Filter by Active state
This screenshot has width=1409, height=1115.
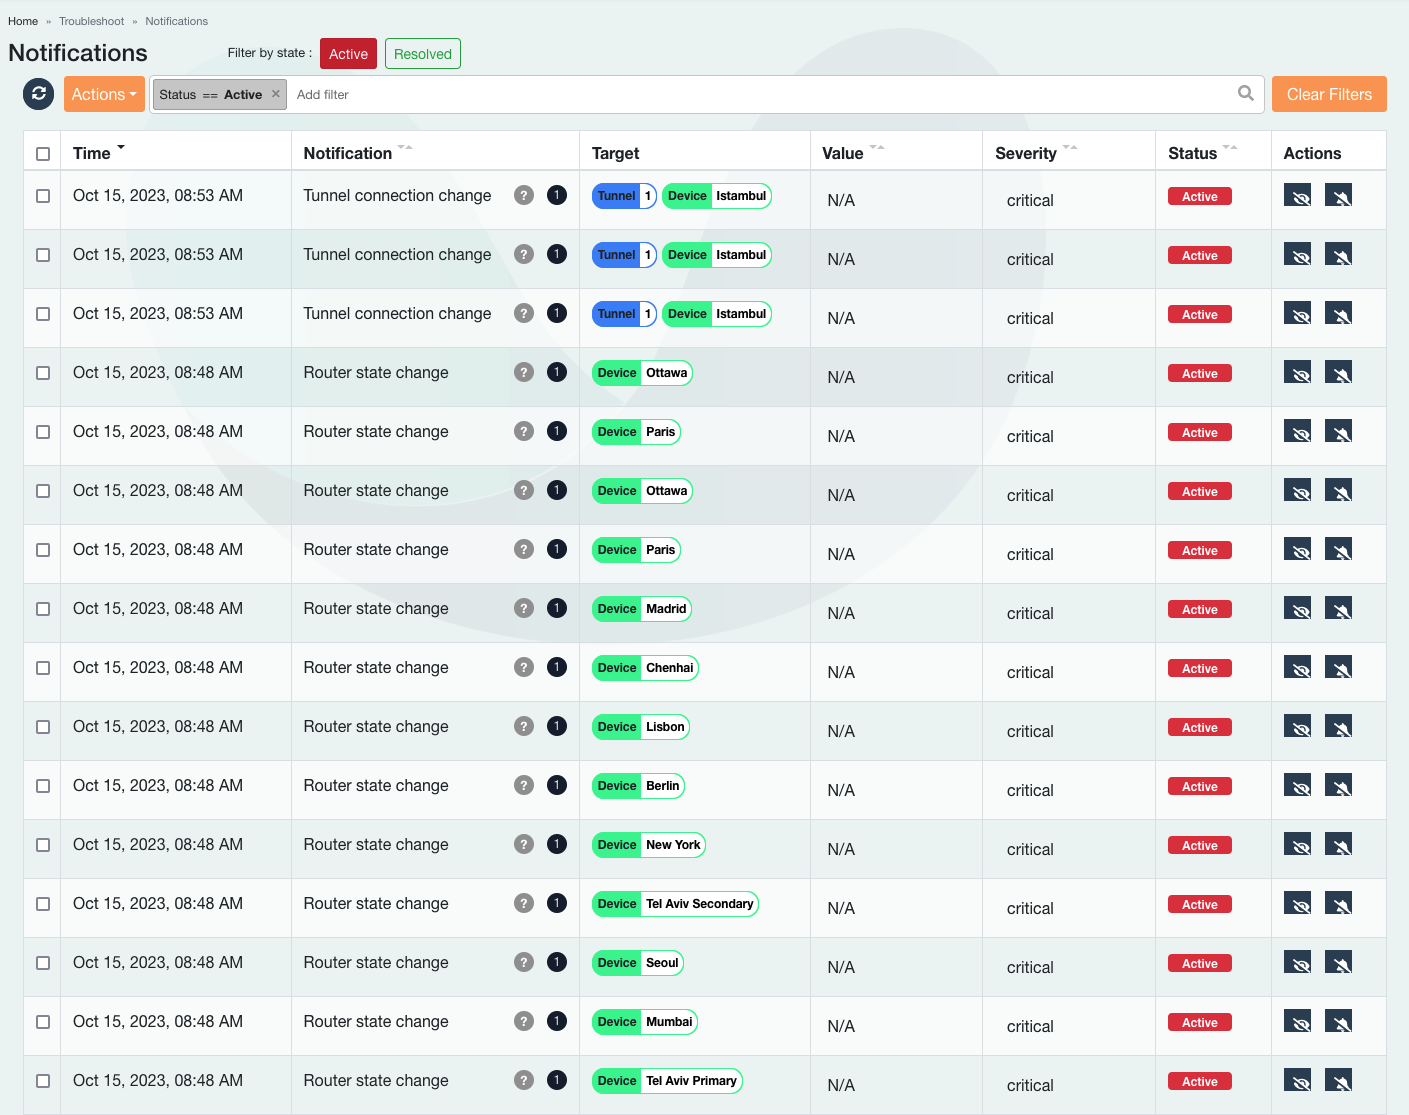pos(348,54)
